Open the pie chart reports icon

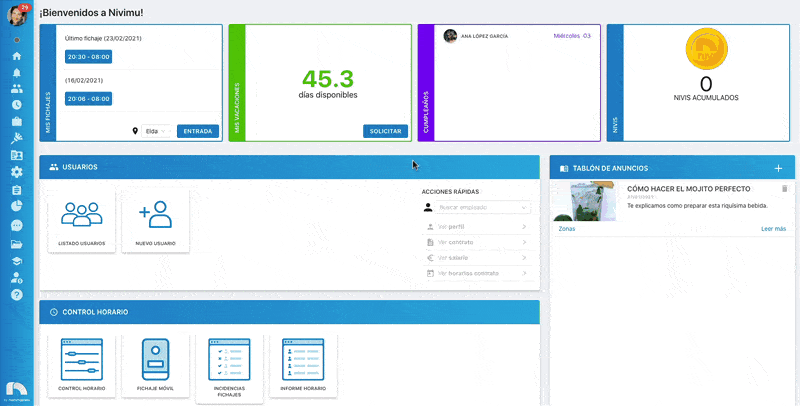[16, 206]
